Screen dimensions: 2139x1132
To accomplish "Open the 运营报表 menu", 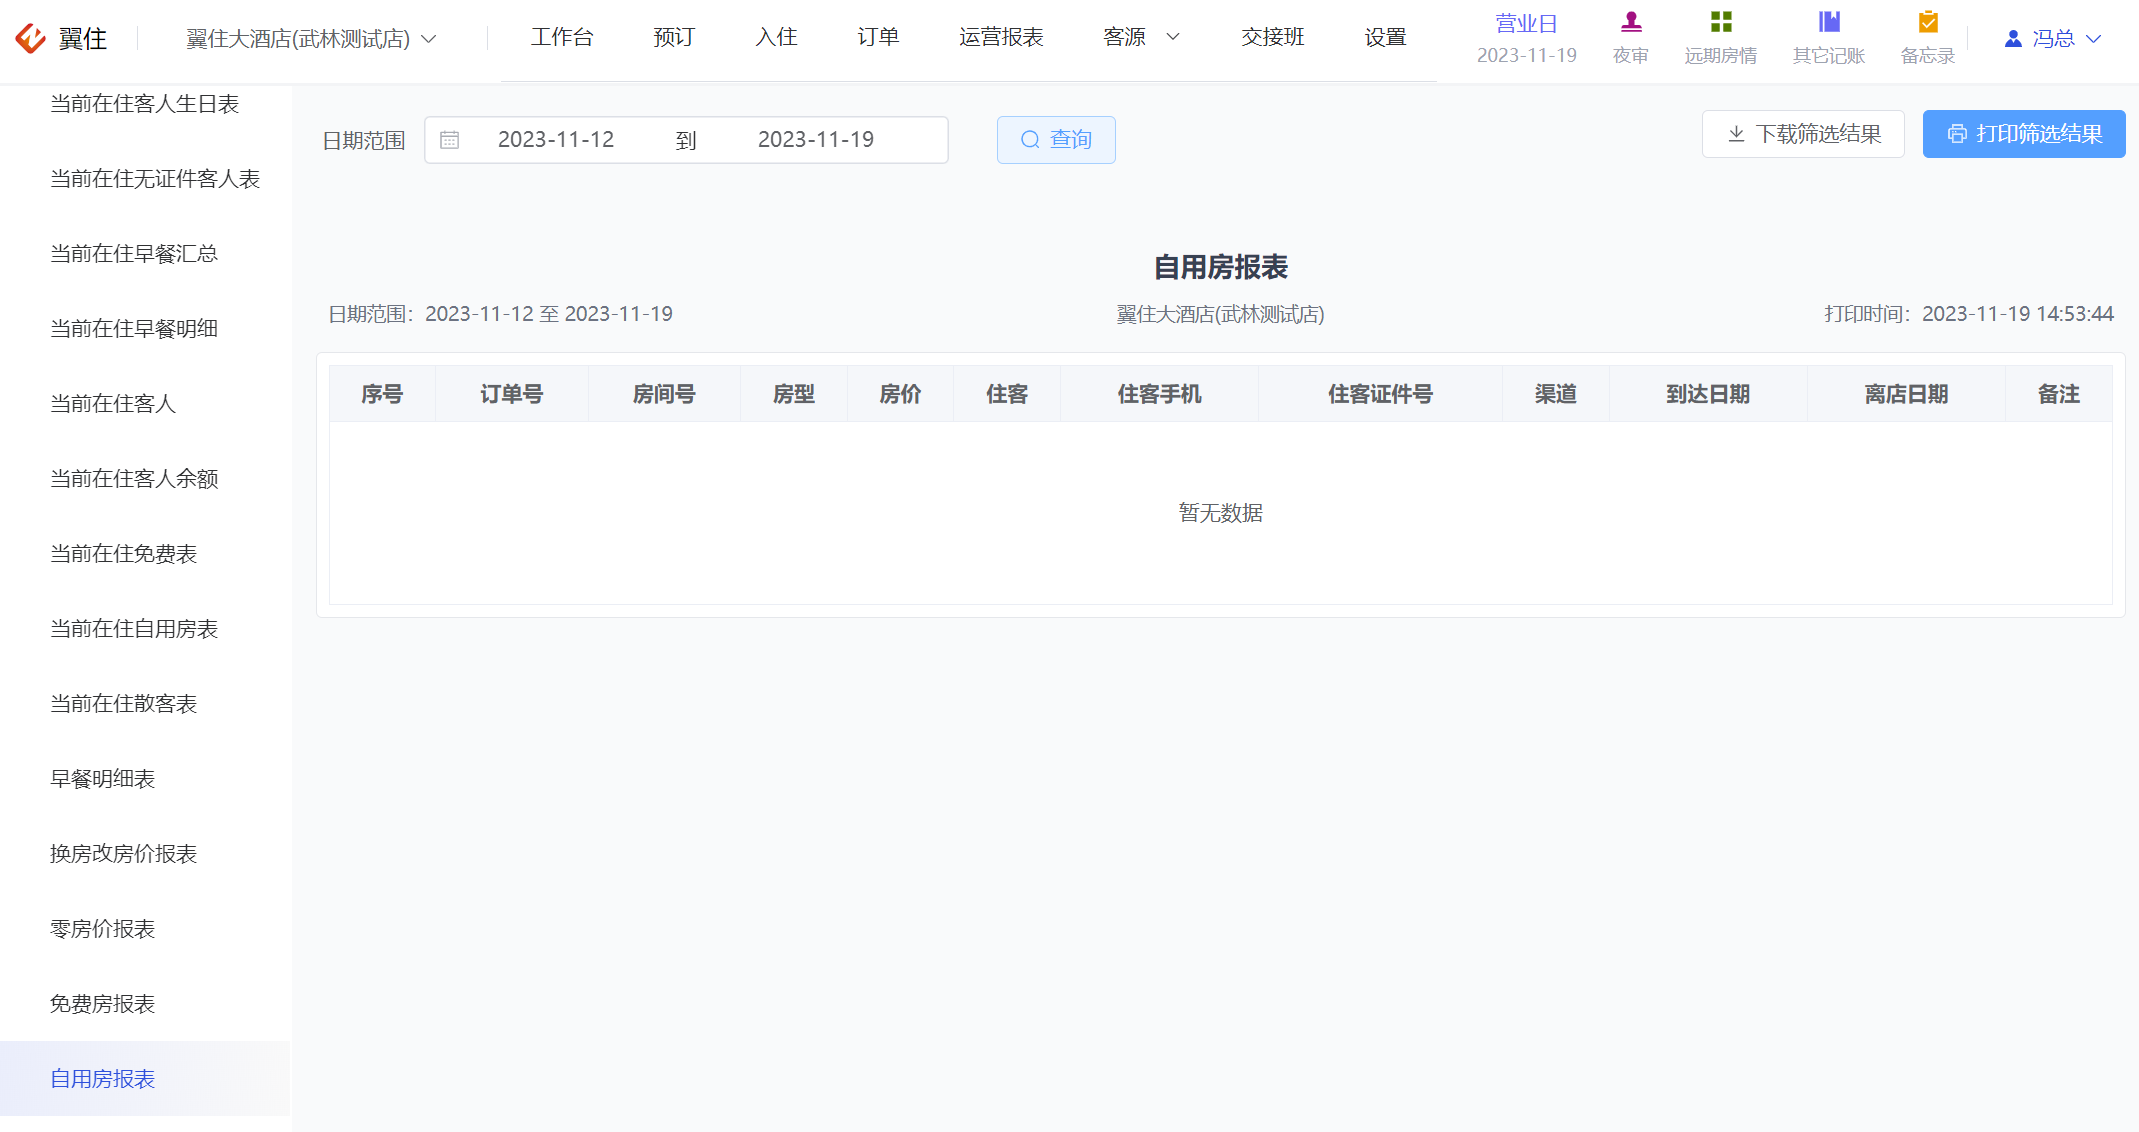I will tap(1001, 37).
